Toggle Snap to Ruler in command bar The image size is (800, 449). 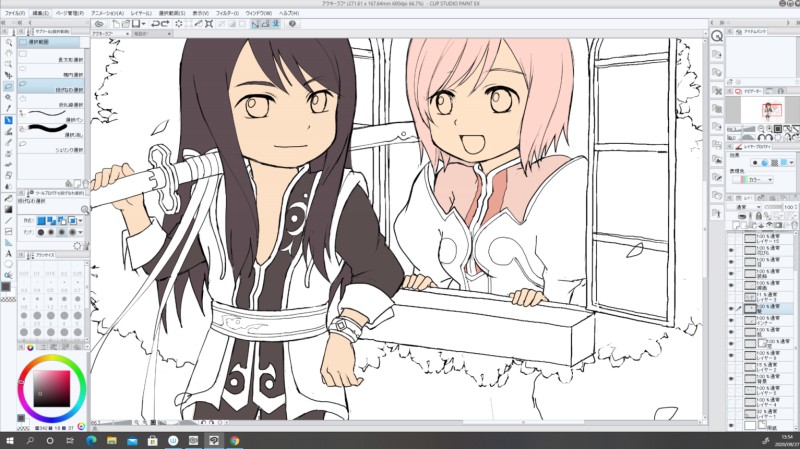pos(255,24)
